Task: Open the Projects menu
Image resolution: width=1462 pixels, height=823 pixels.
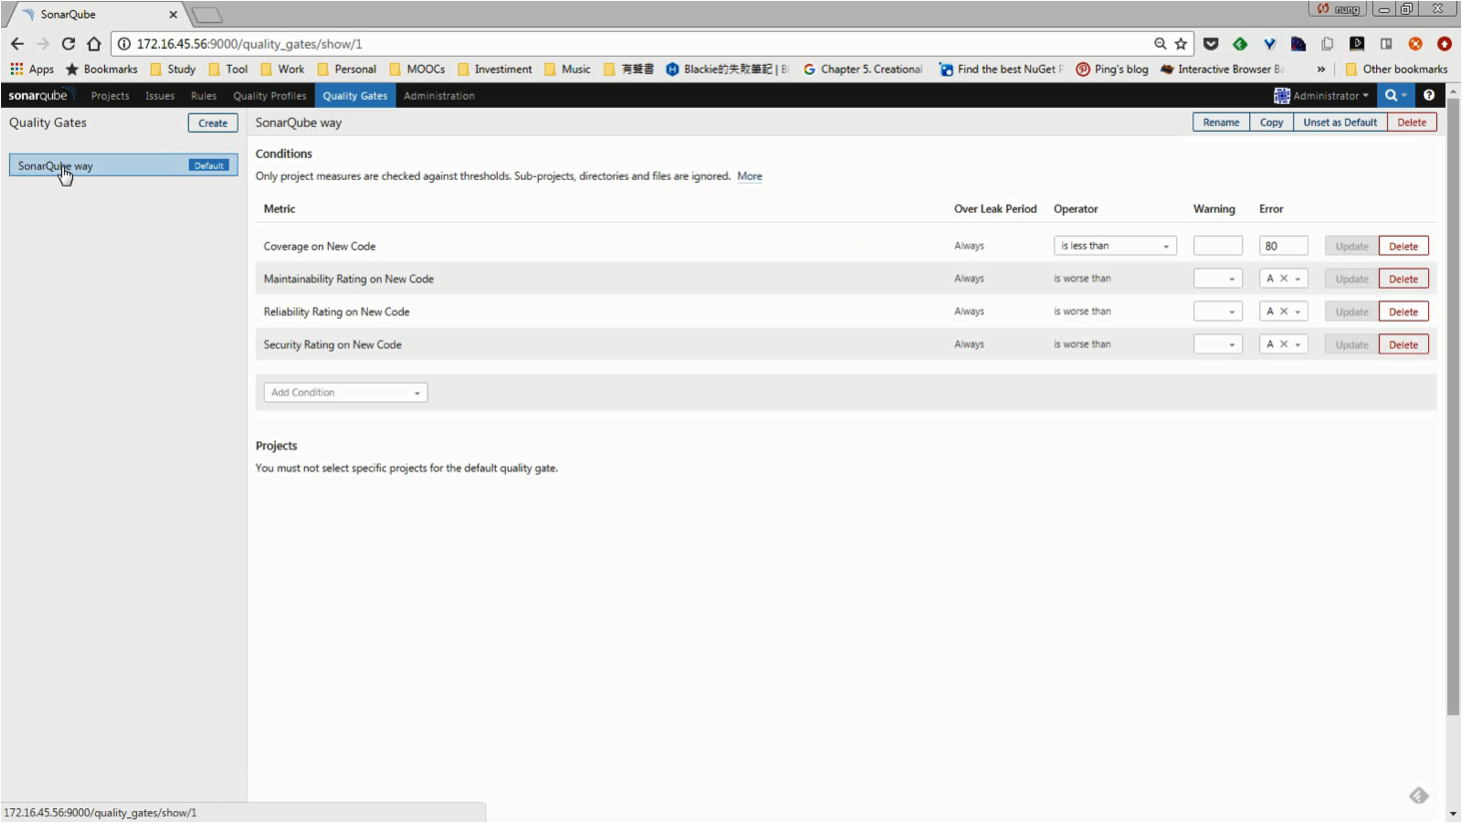Action: [x=110, y=96]
